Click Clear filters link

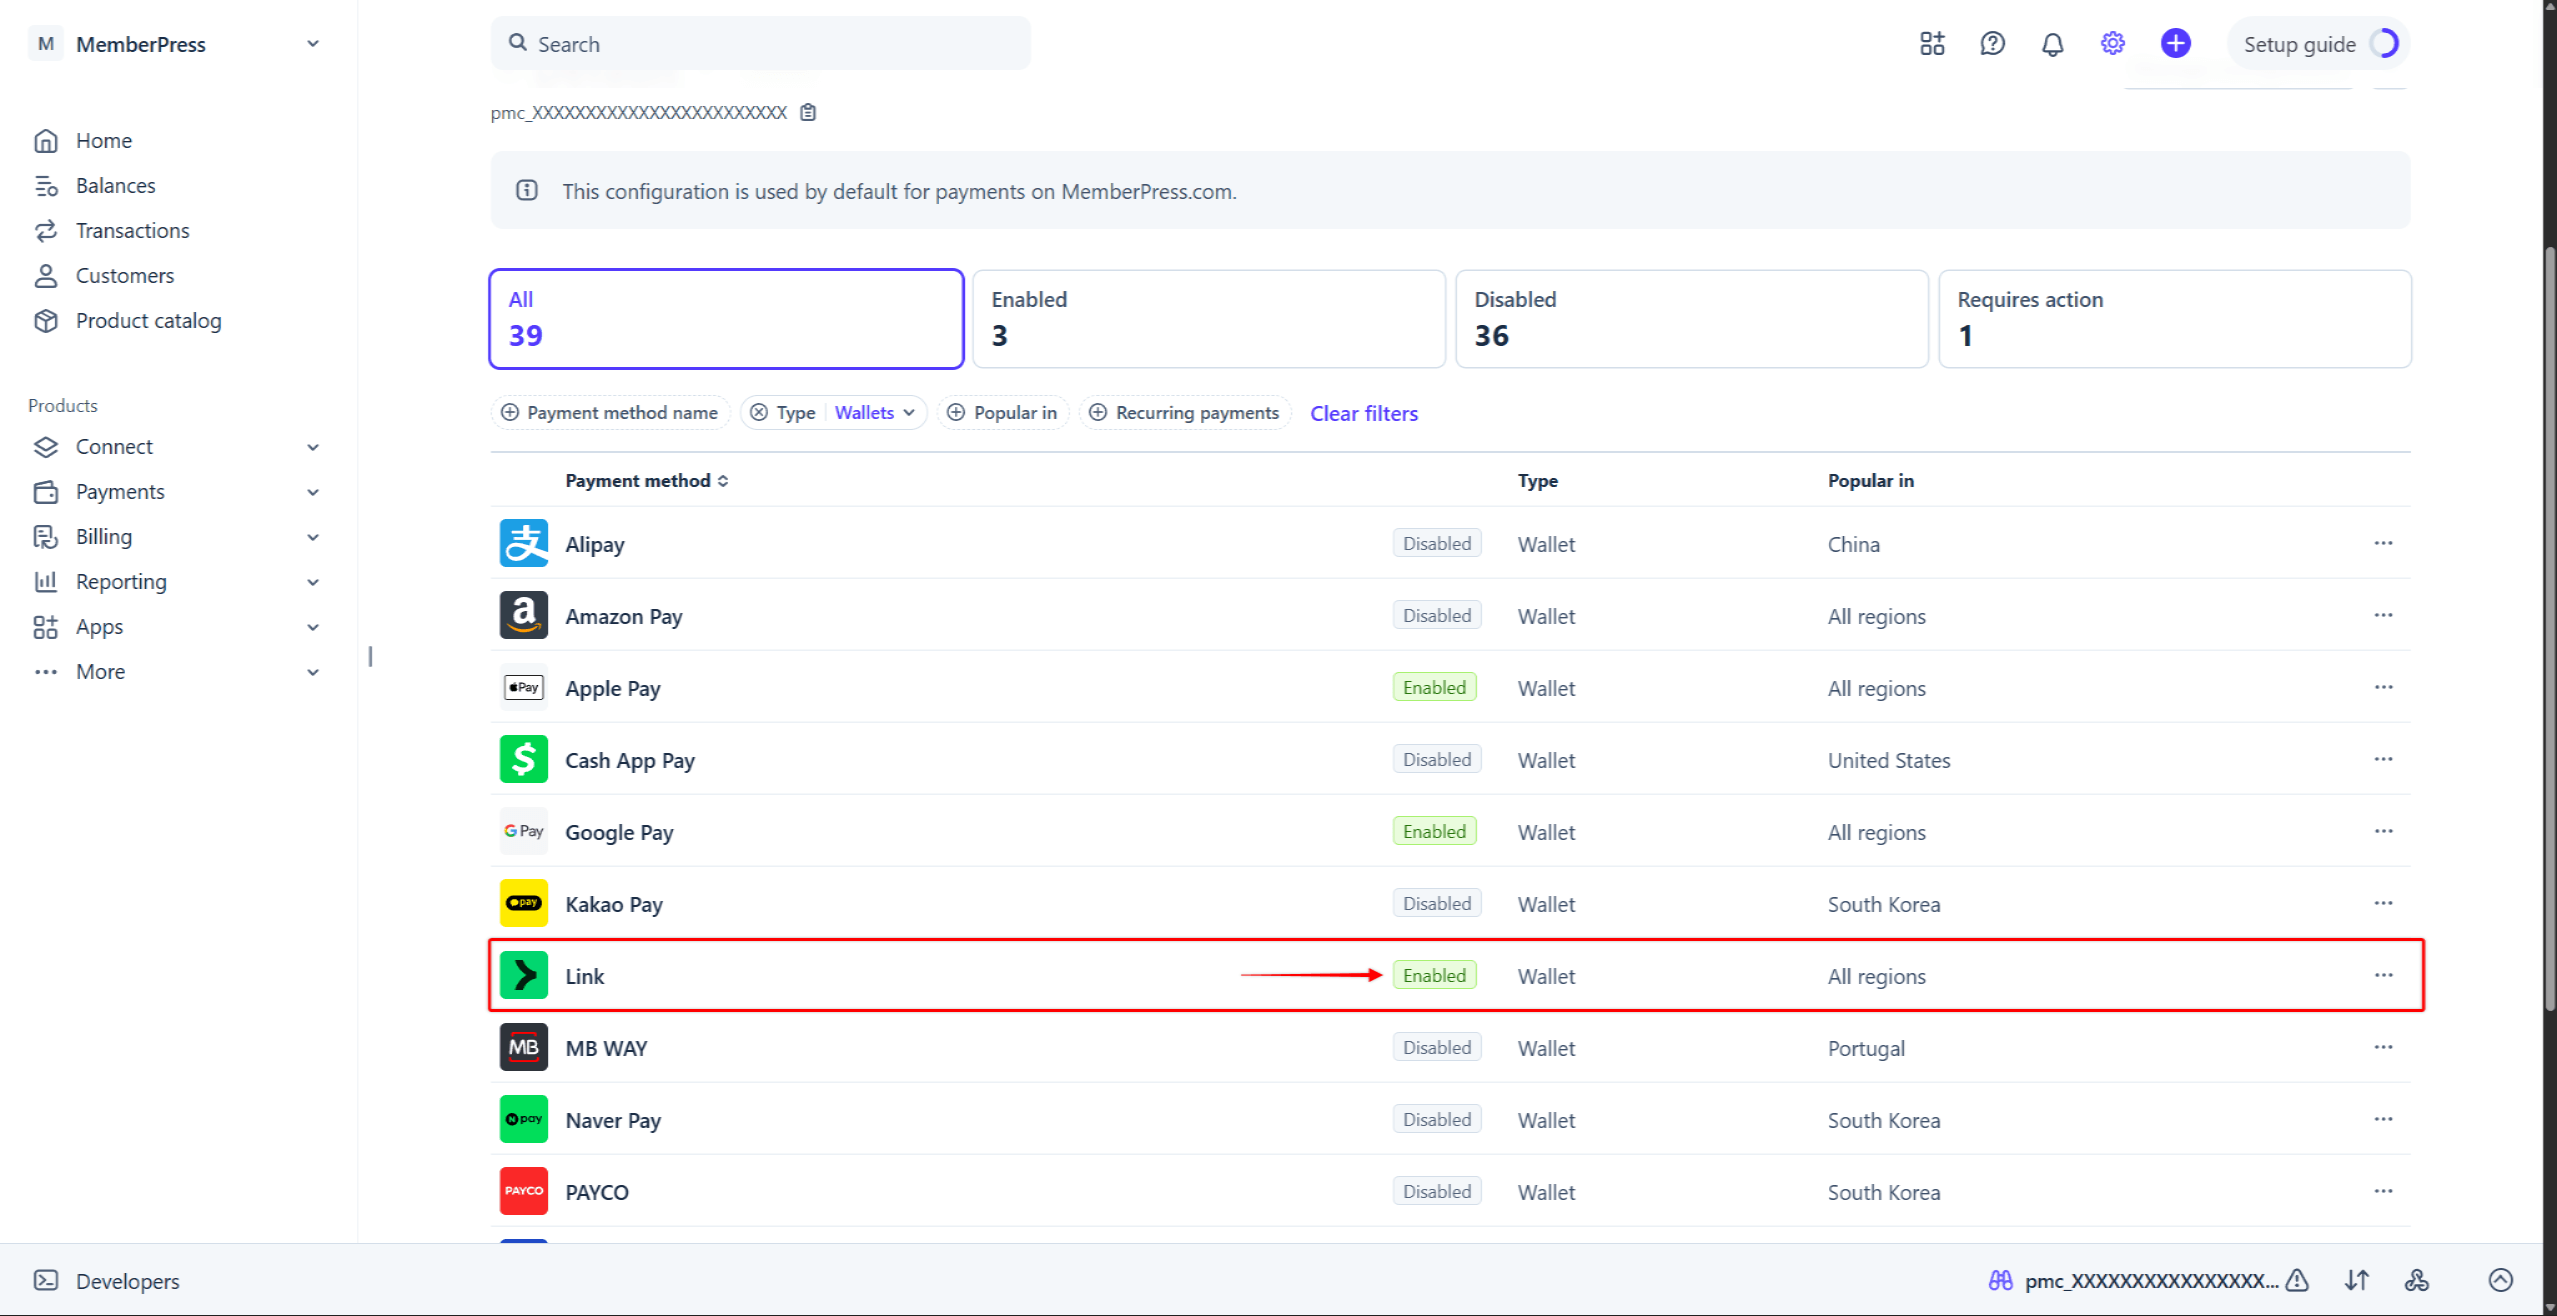point(1364,413)
